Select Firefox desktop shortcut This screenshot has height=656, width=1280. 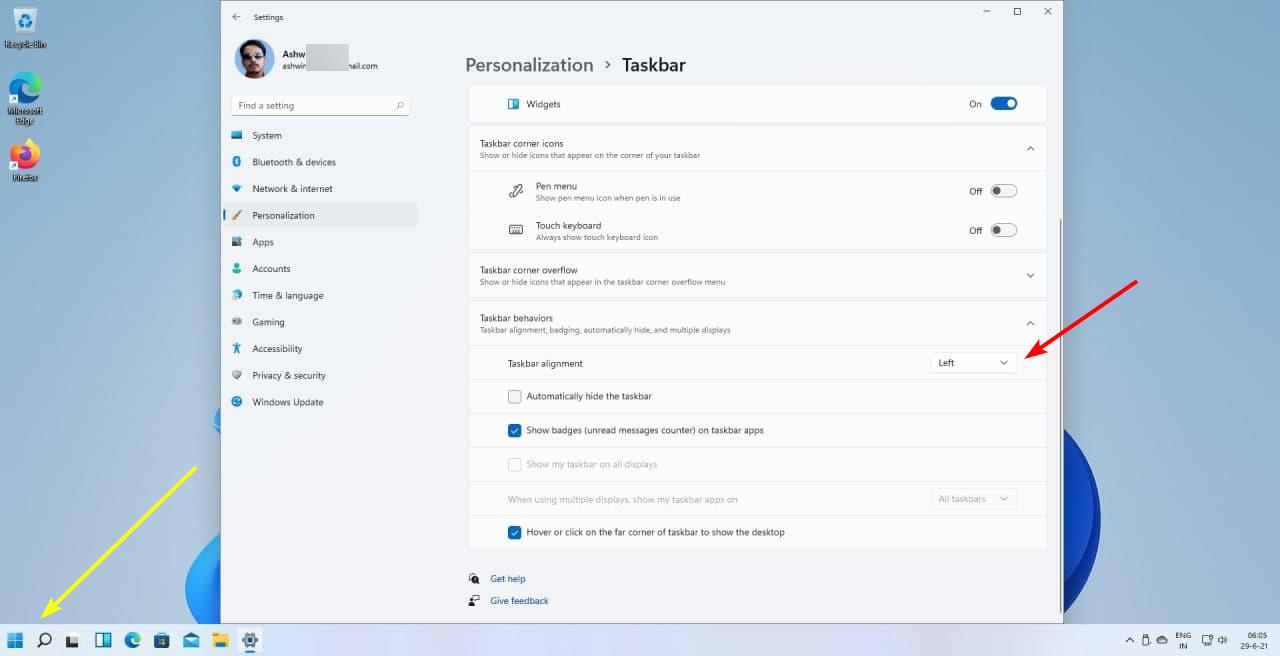[x=25, y=160]
